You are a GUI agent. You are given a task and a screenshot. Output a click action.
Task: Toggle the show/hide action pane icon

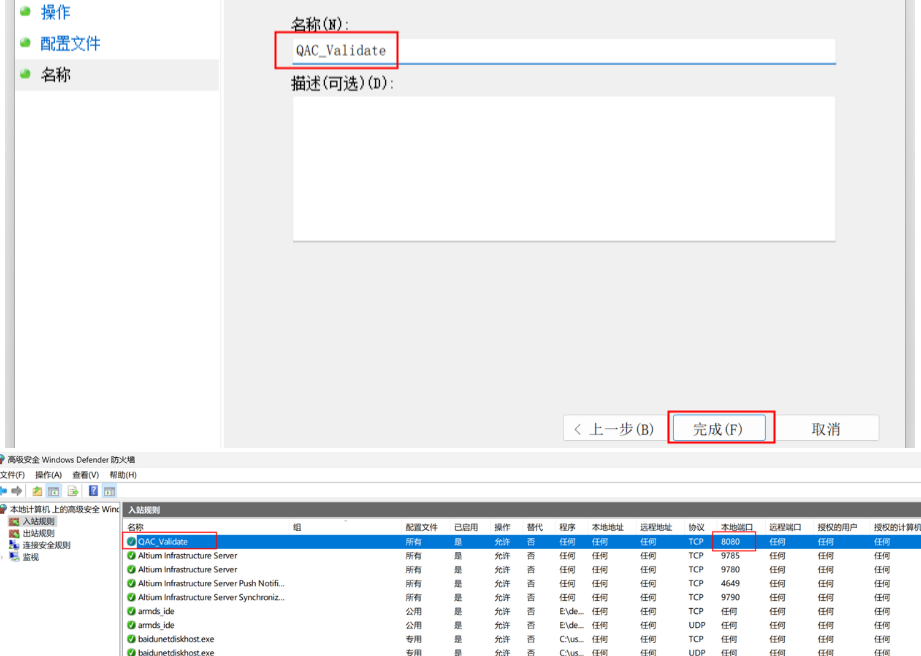[108, 491]
